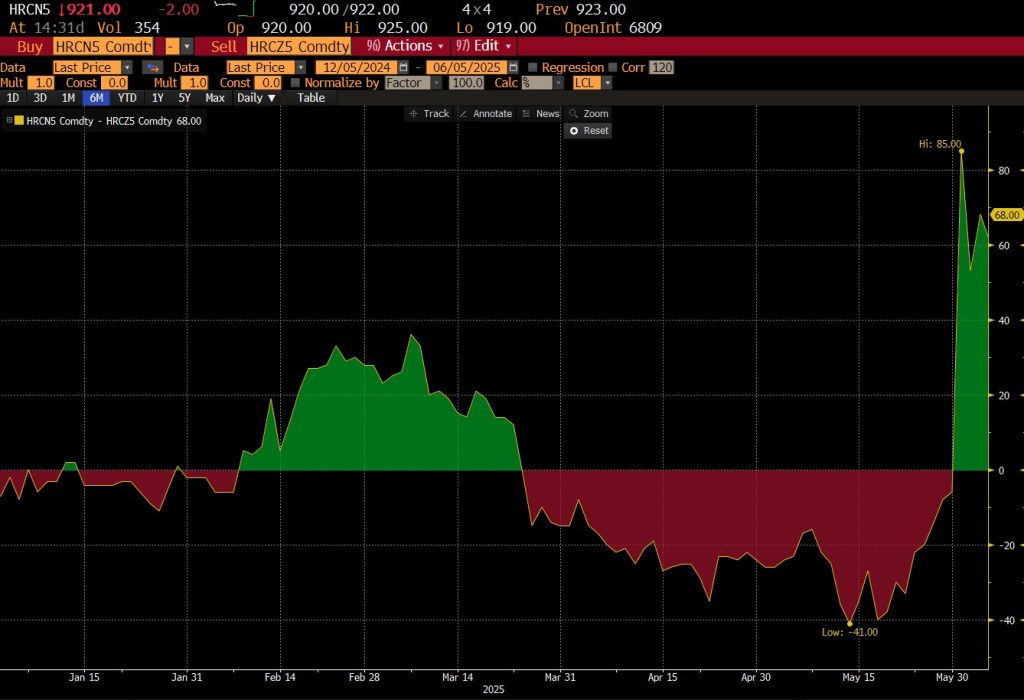Enable the Regression checkbox
Image resolution: width=1024 pixels, height=700 pixels.
[x=533, y=67]
